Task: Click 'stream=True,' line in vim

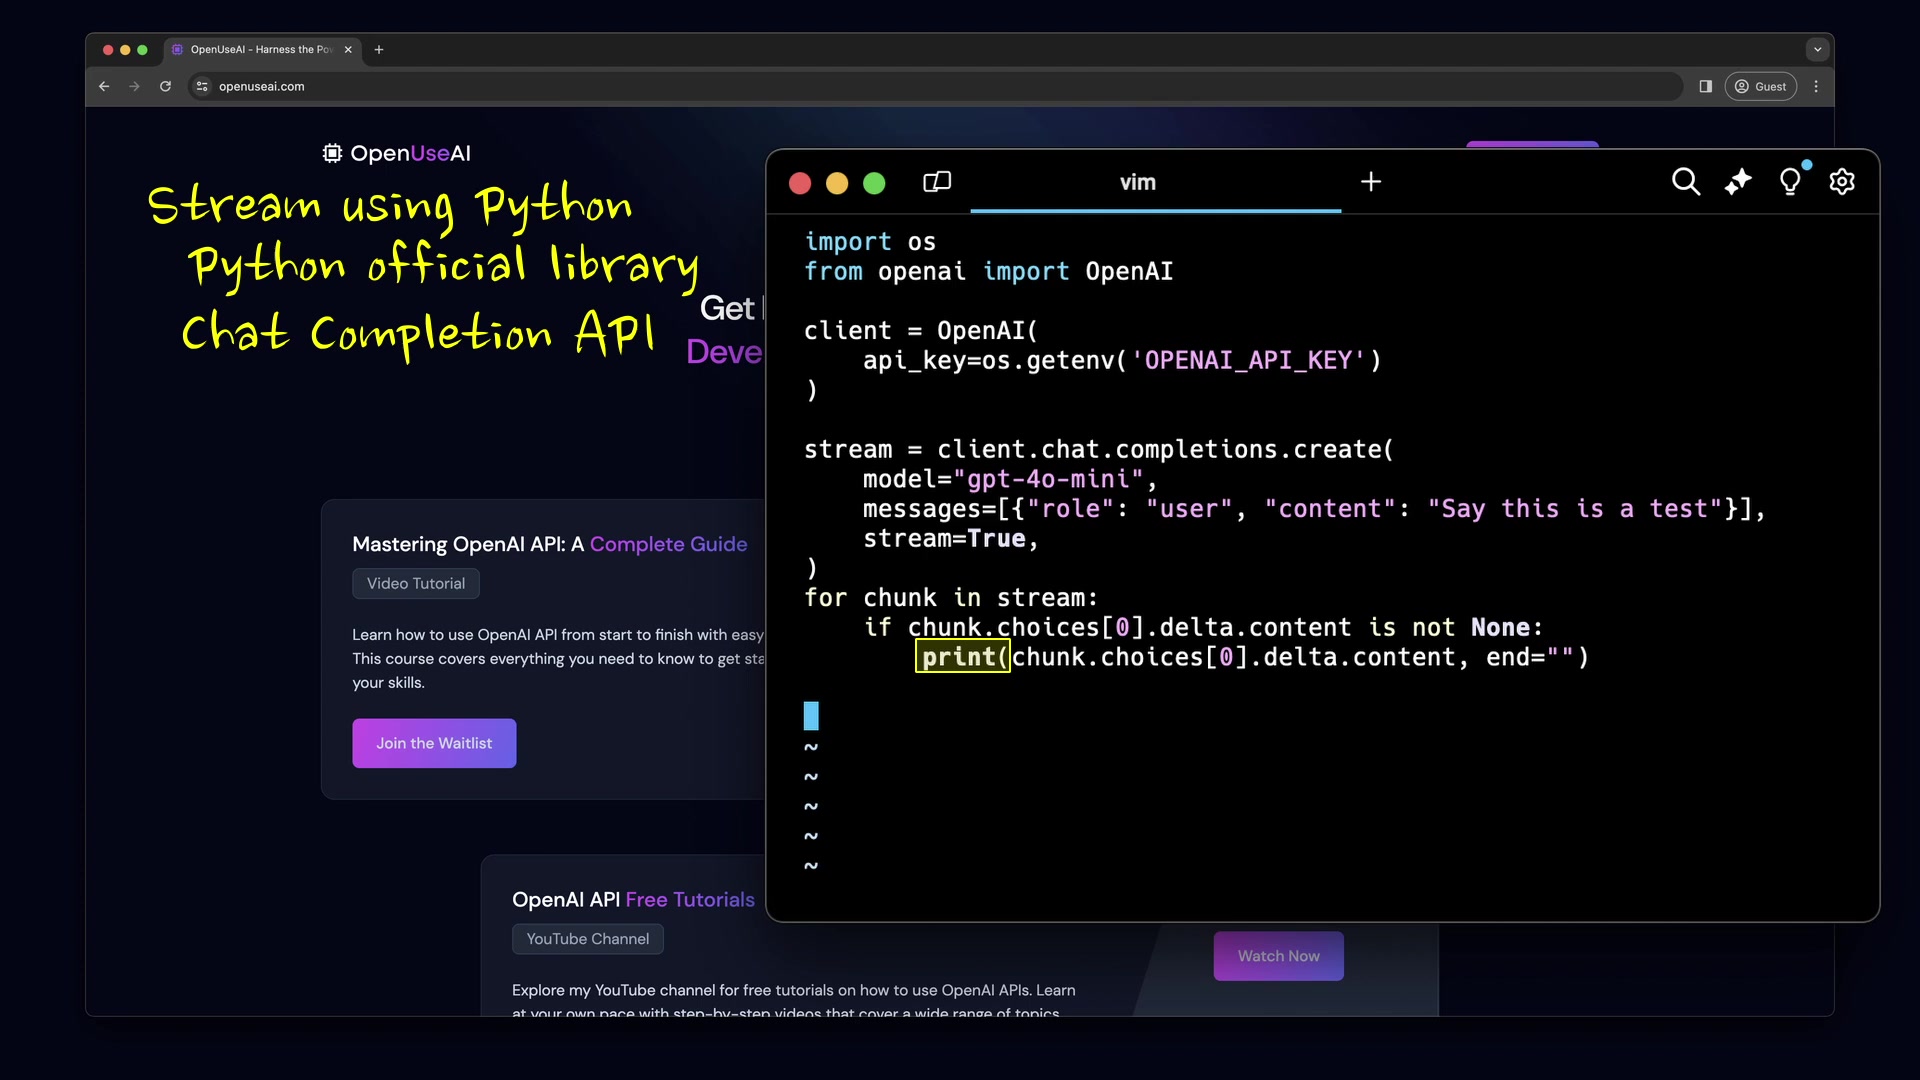Action: (950, 538)
